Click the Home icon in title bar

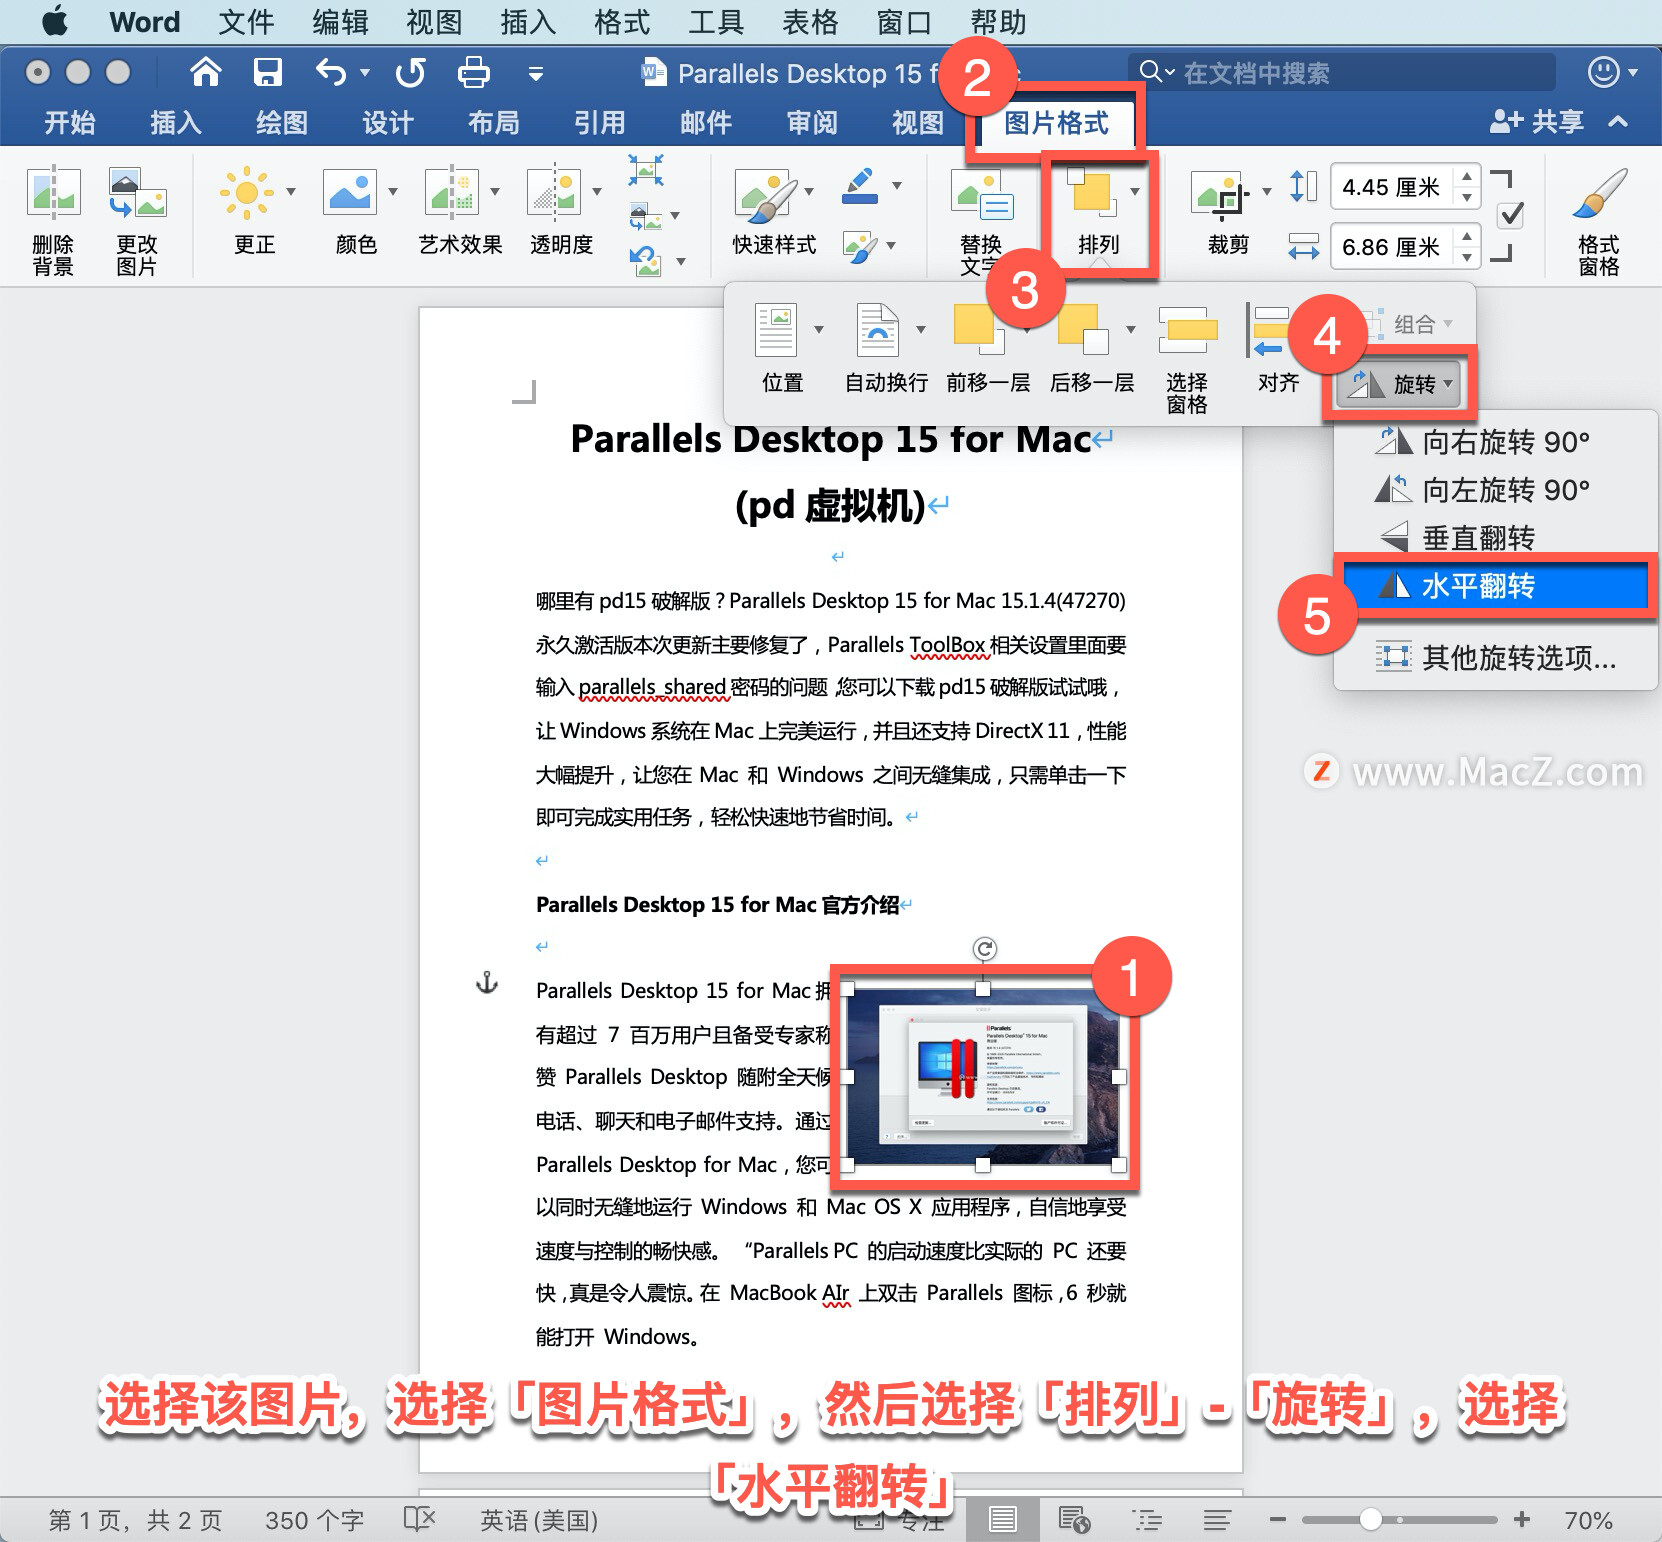point(206,72)
